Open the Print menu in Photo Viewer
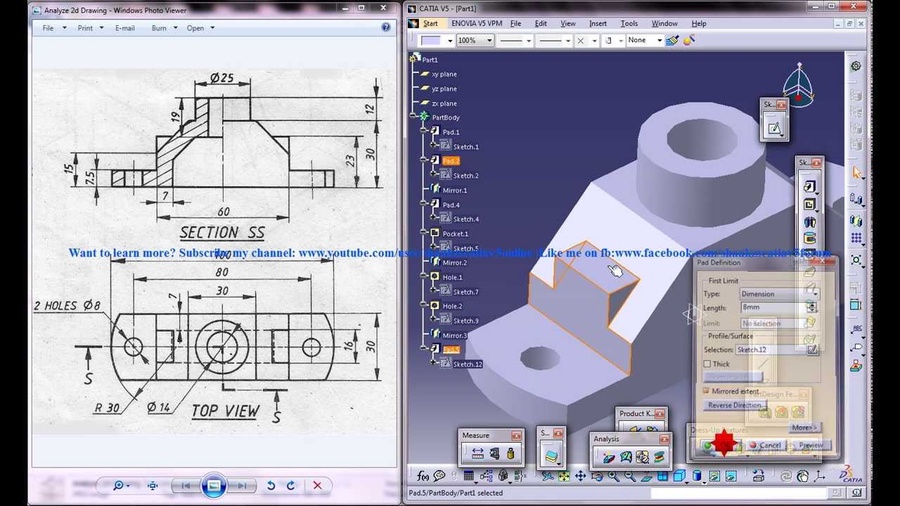Viewport: 900px width, 506px height. 88,28
